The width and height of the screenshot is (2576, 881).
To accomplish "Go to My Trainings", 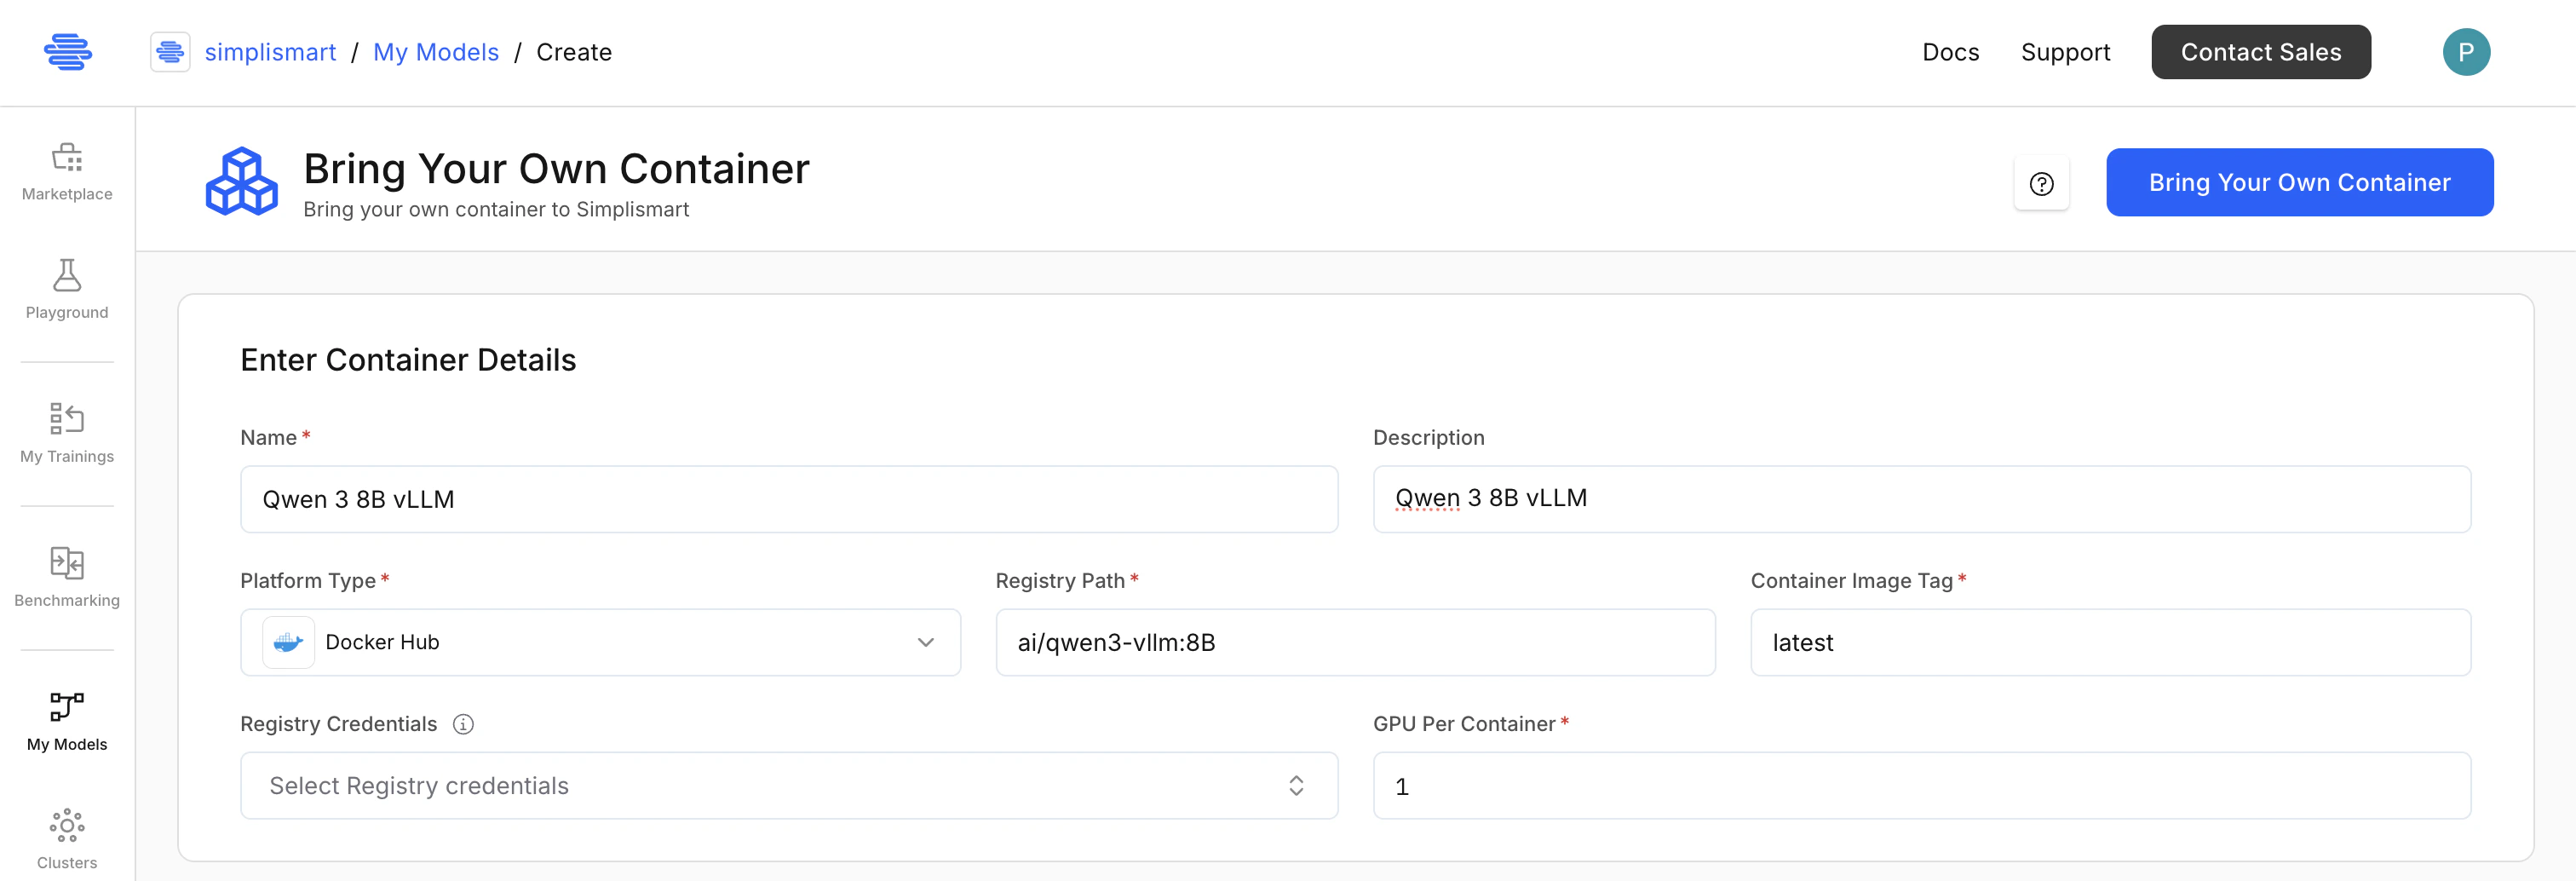I will (66, 434).
